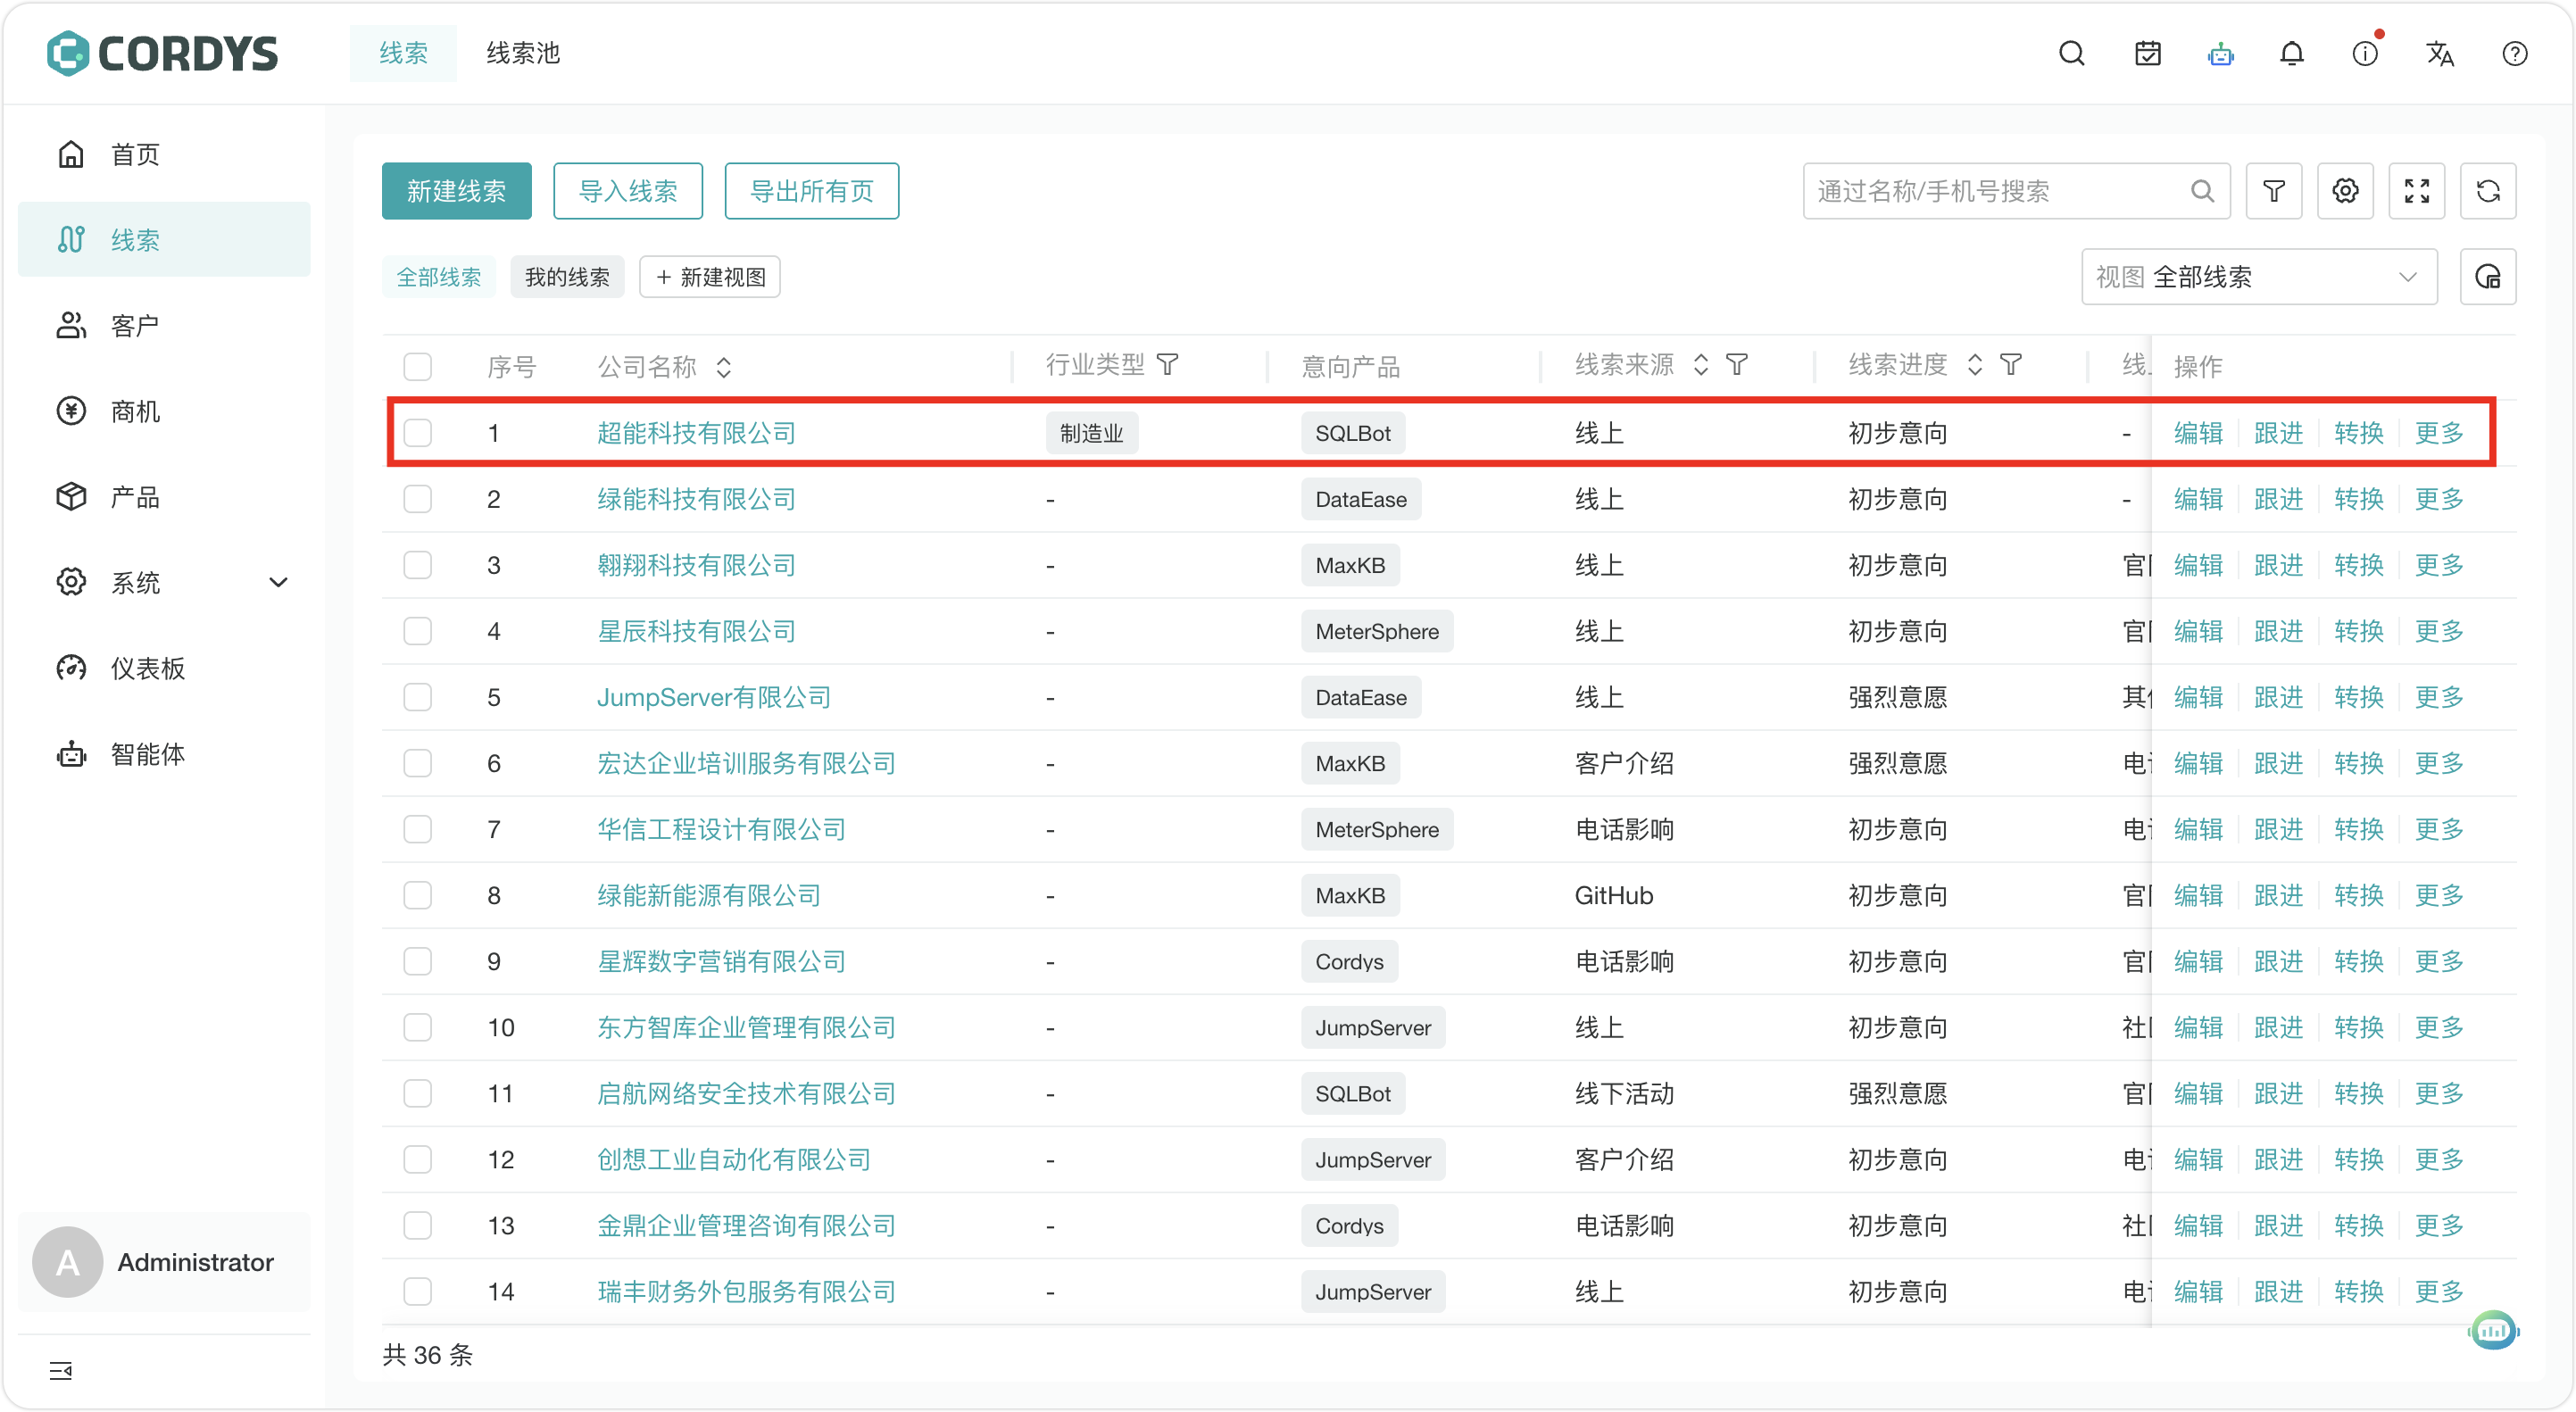This screenshot has width=2576, height=1412.
Task: Collapse the sidebar menu
Action: point(61,1370)
